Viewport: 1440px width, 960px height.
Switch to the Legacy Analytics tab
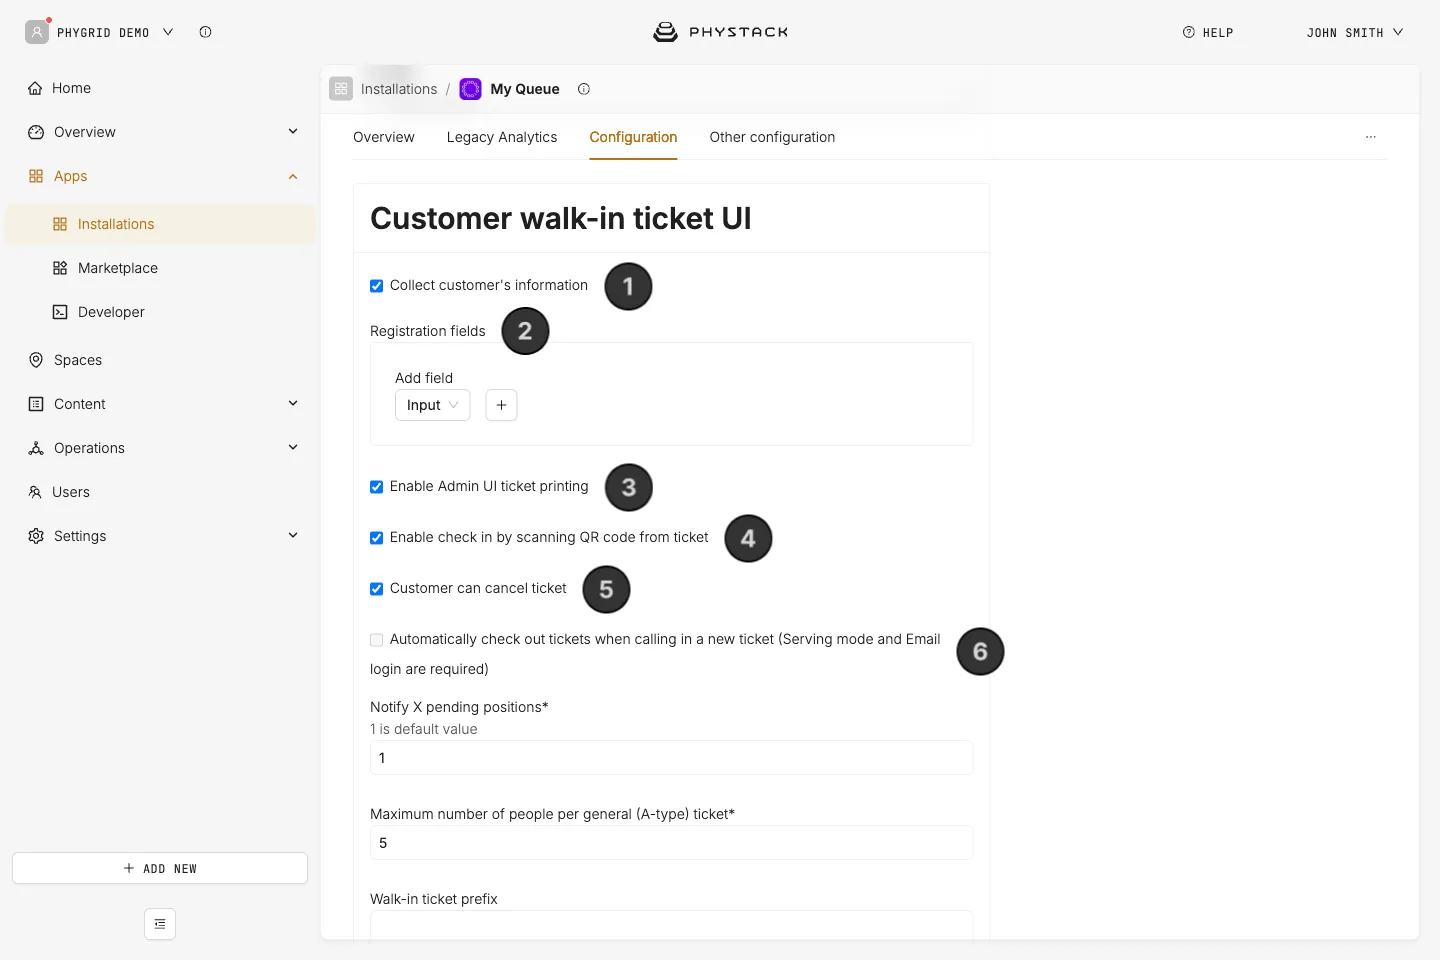[502, 137]
